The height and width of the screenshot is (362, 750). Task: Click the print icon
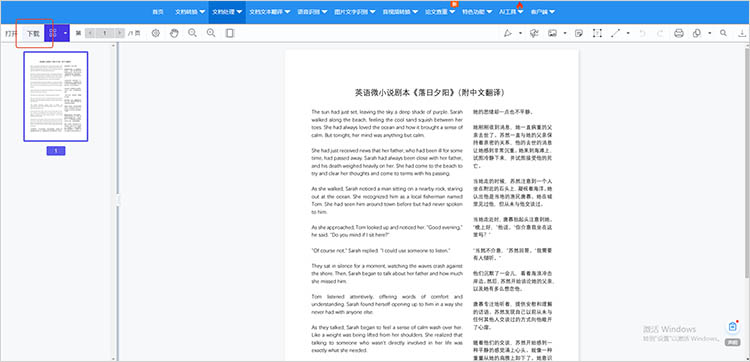679,33
